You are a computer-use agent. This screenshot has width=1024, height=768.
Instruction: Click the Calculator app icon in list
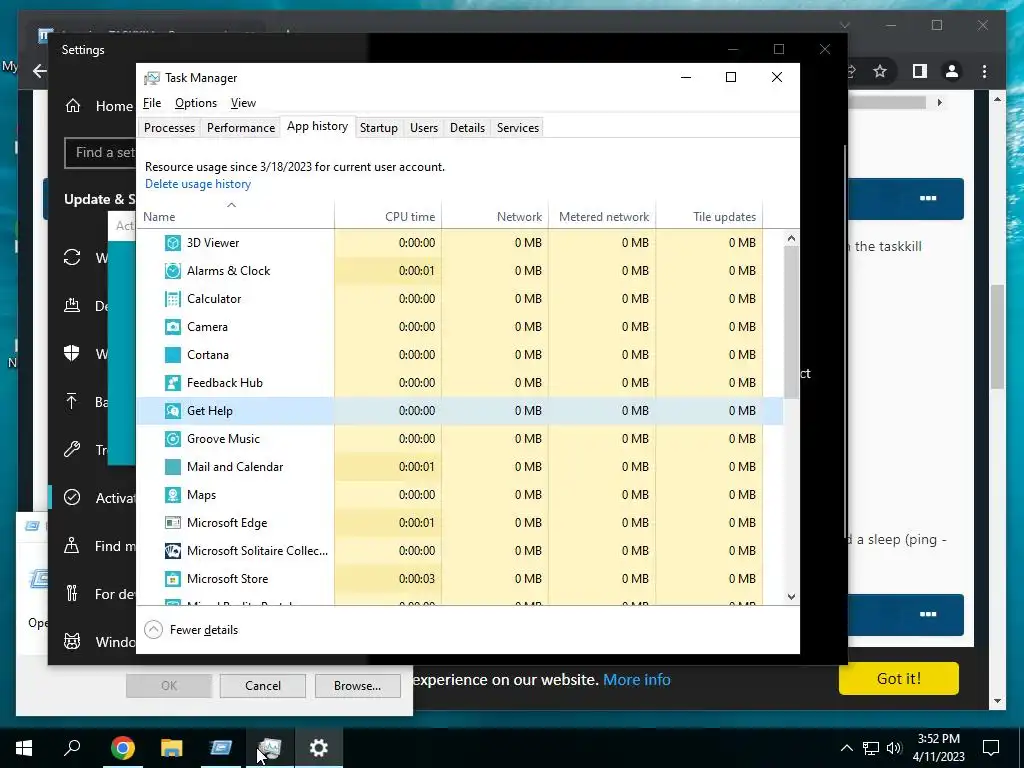point(172,299)
